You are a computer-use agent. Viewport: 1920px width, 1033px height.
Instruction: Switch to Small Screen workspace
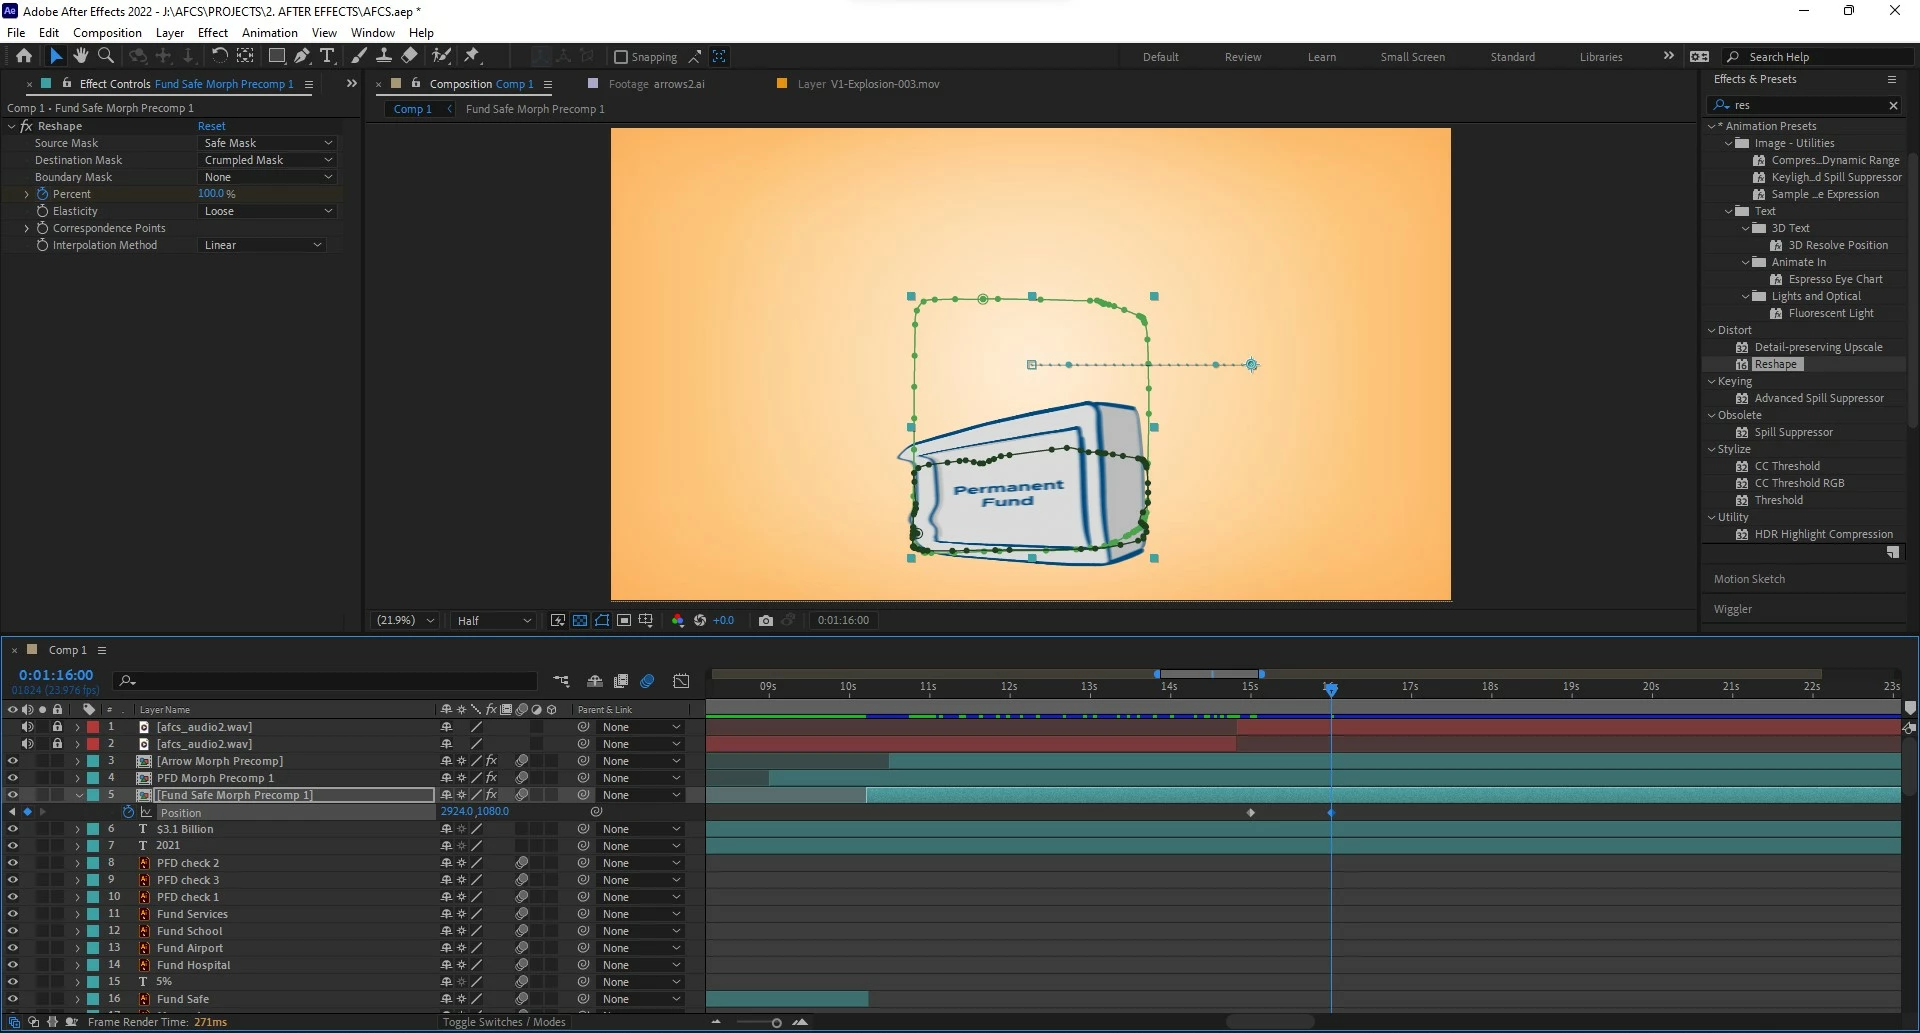1412,57
